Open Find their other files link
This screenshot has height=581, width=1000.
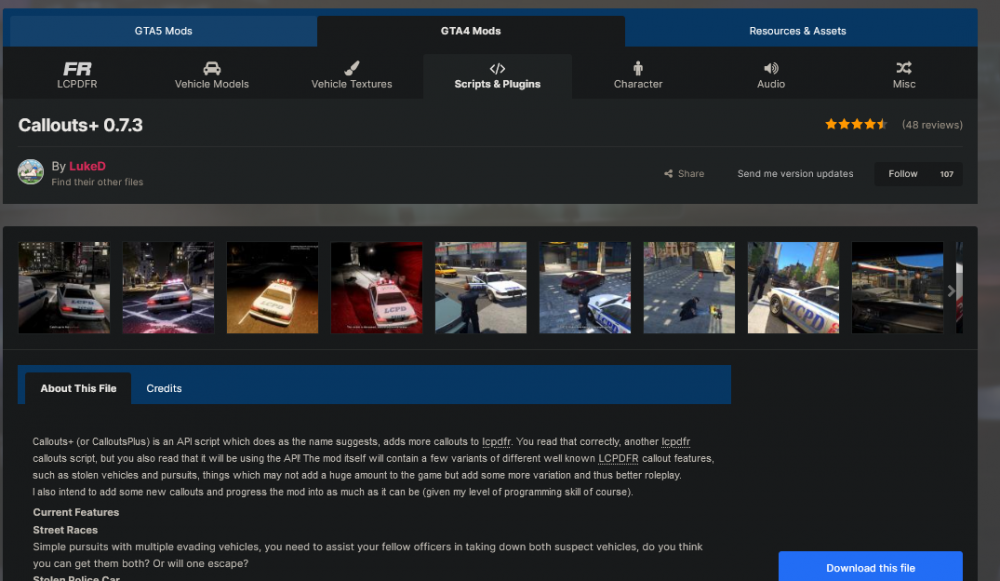tap(97, 182)
